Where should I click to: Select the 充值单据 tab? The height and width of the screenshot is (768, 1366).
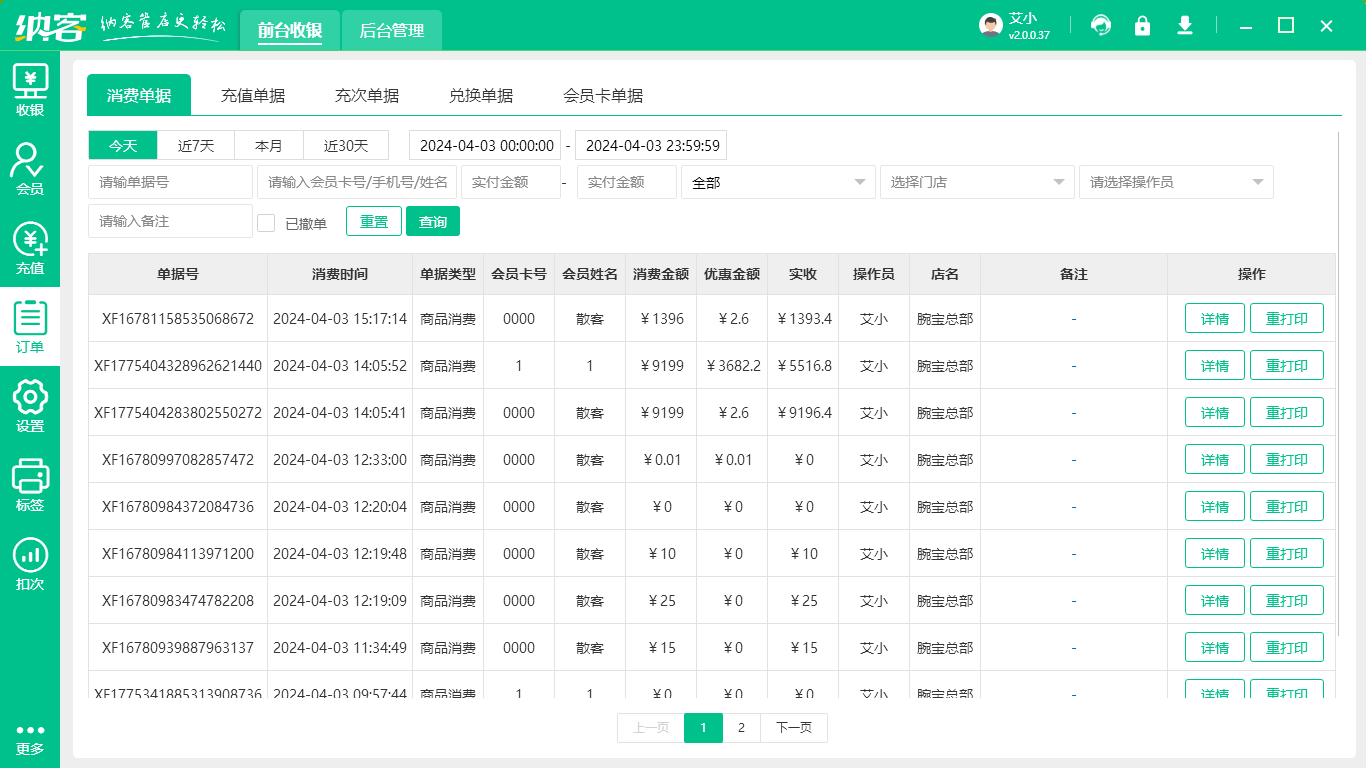coord(253,95)
